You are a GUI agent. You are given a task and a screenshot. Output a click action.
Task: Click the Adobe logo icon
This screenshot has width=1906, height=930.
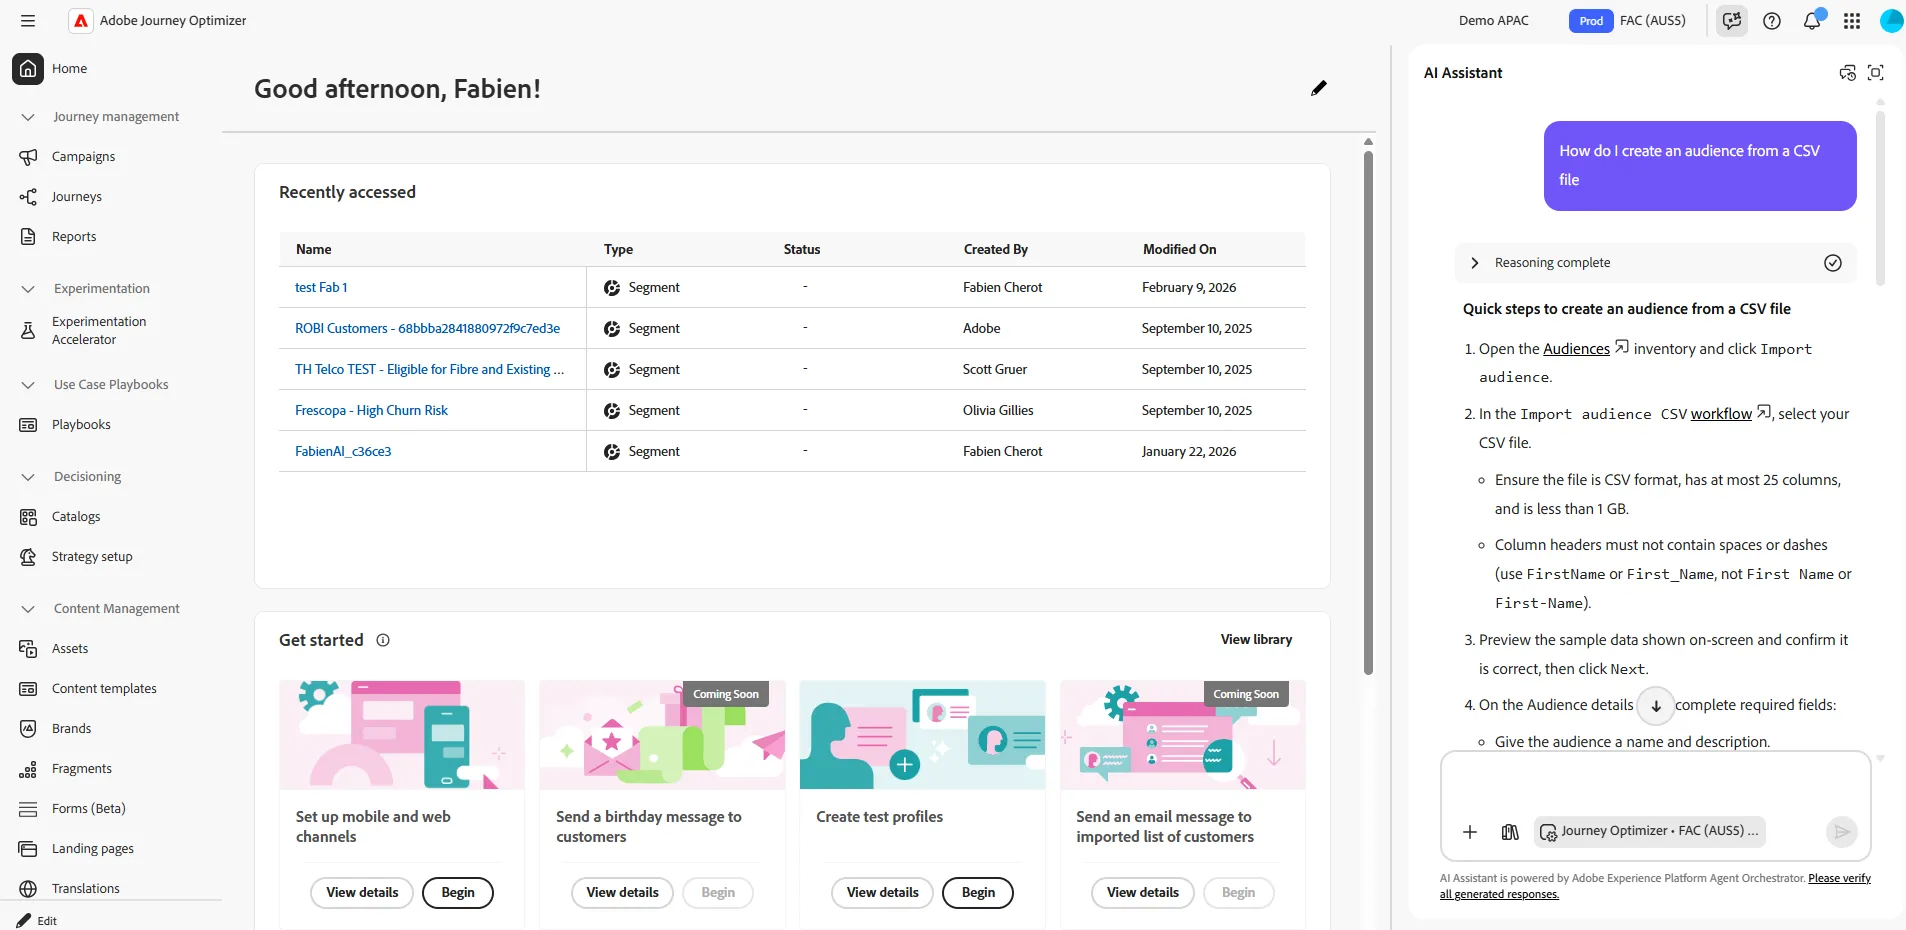(x=81, y=20)
